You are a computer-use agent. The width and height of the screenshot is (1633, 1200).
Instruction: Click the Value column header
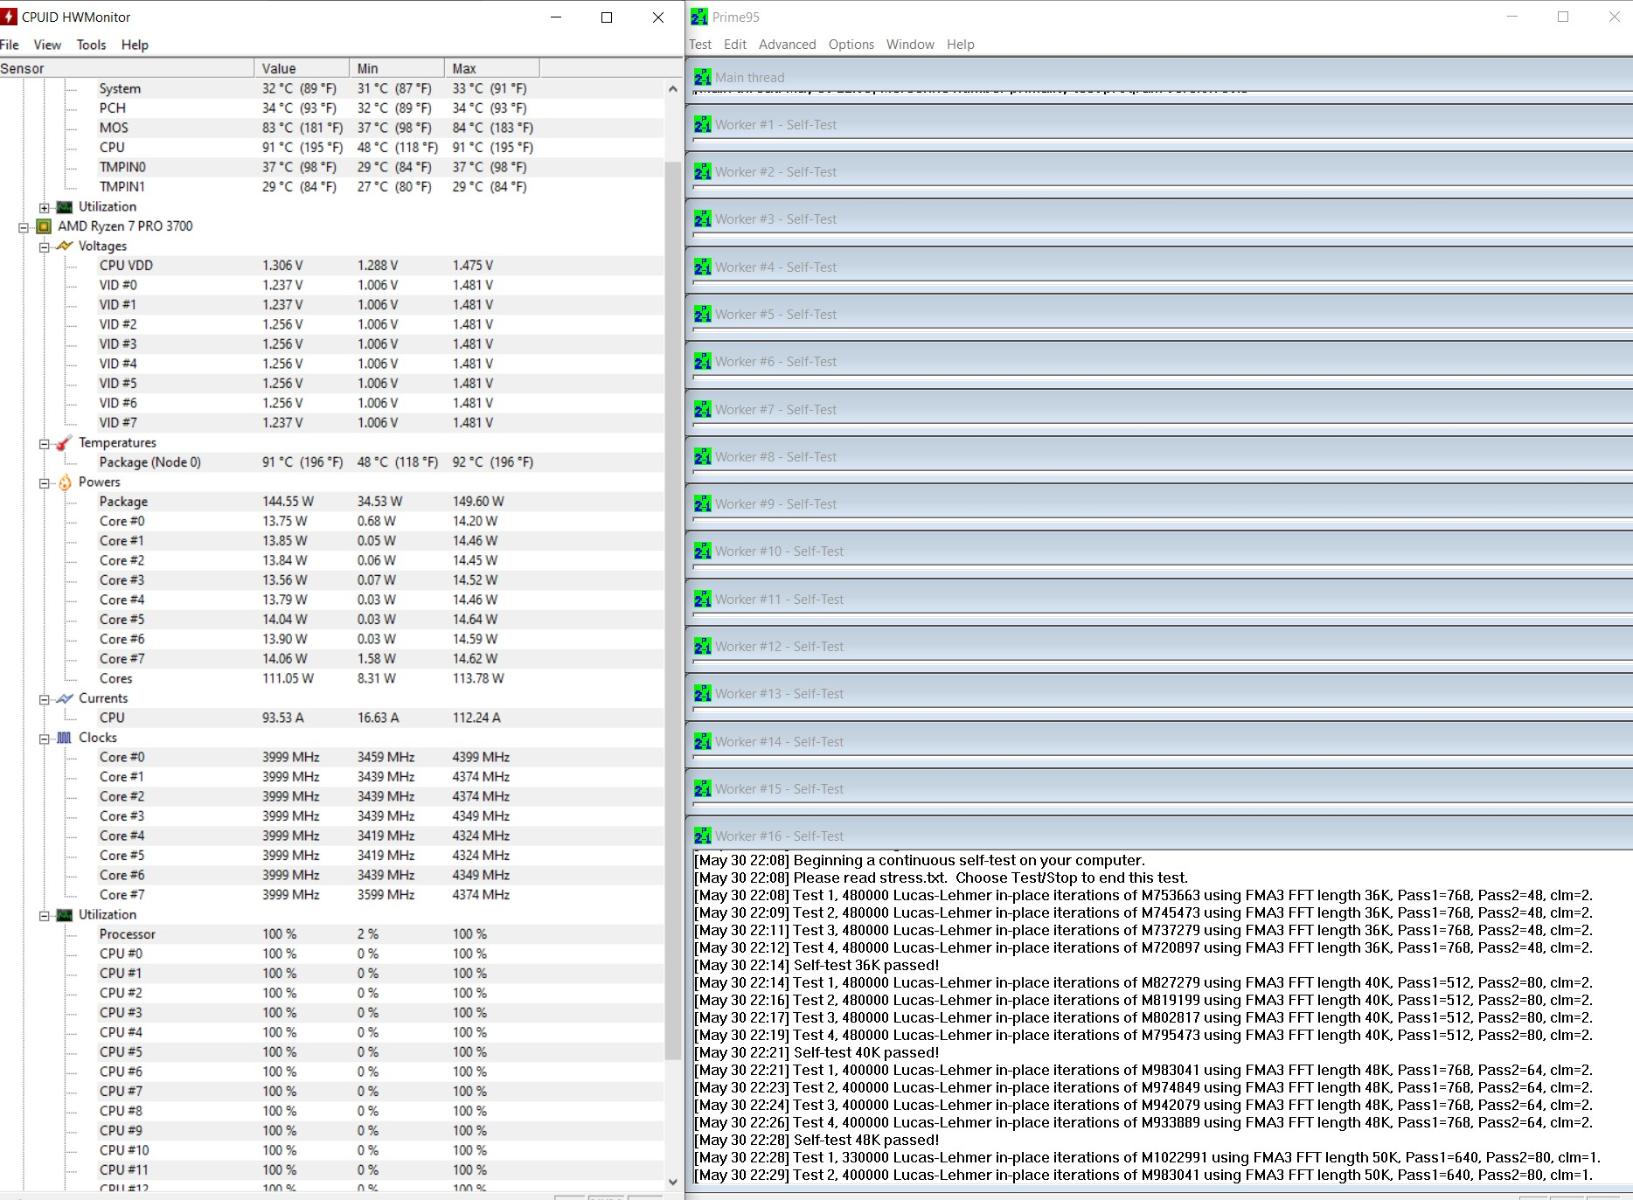click(x=302, y=68)
